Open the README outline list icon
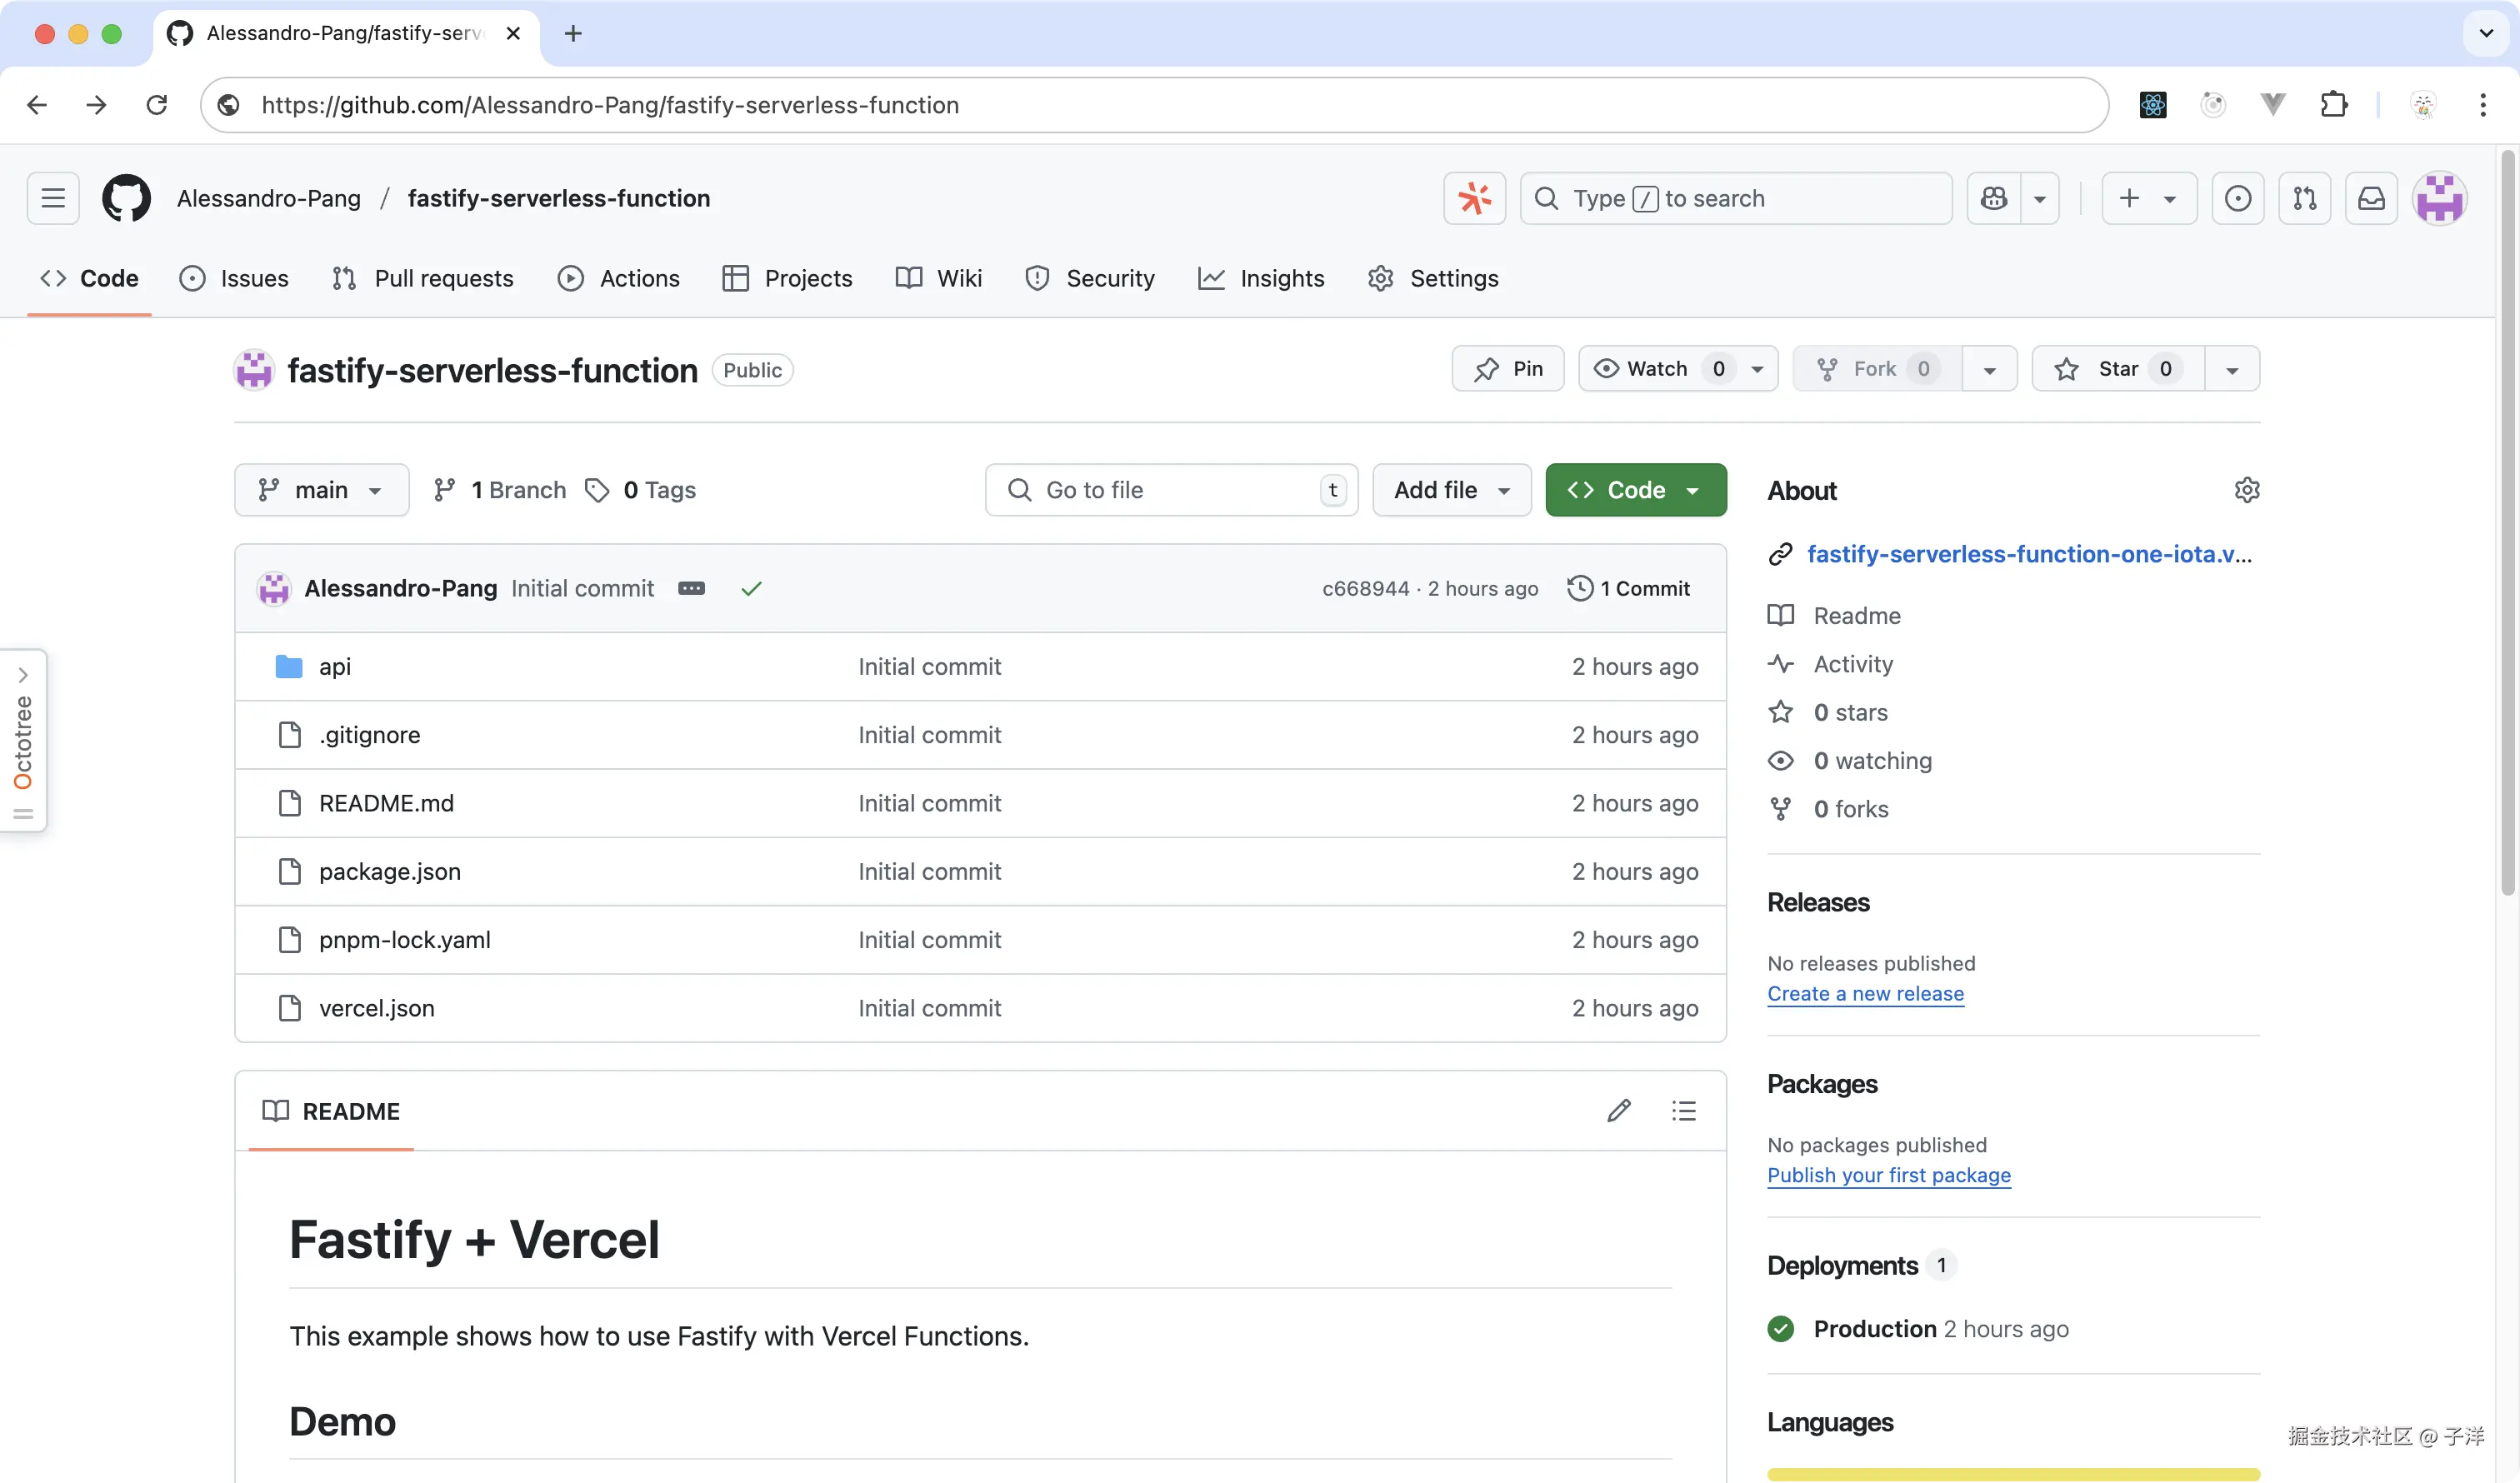Image resolution: width=2520 pixels, height=1483 pixels. (x=1684, y=1111)
